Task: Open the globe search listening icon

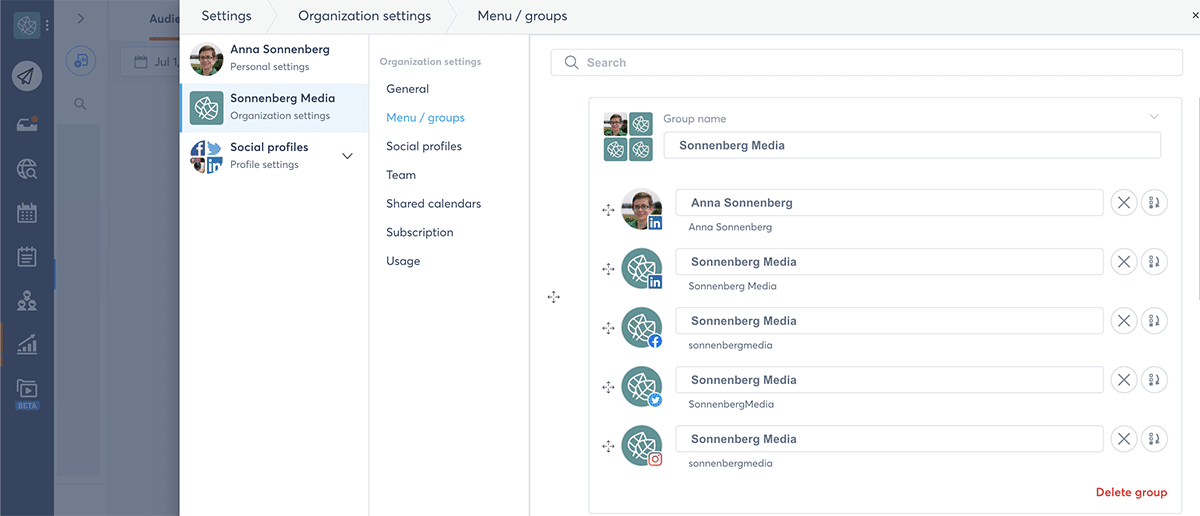Action: click(27, 169)
